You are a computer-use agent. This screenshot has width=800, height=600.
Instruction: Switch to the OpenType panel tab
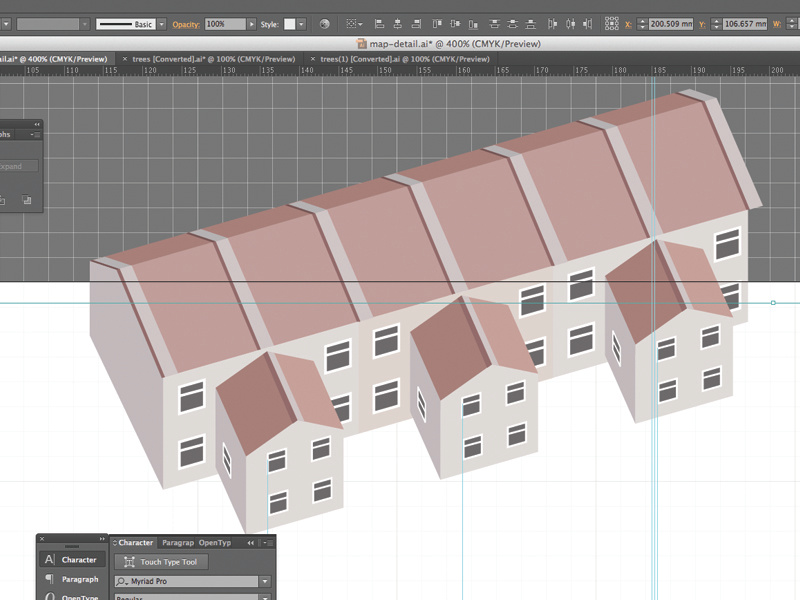click(215, 543)
